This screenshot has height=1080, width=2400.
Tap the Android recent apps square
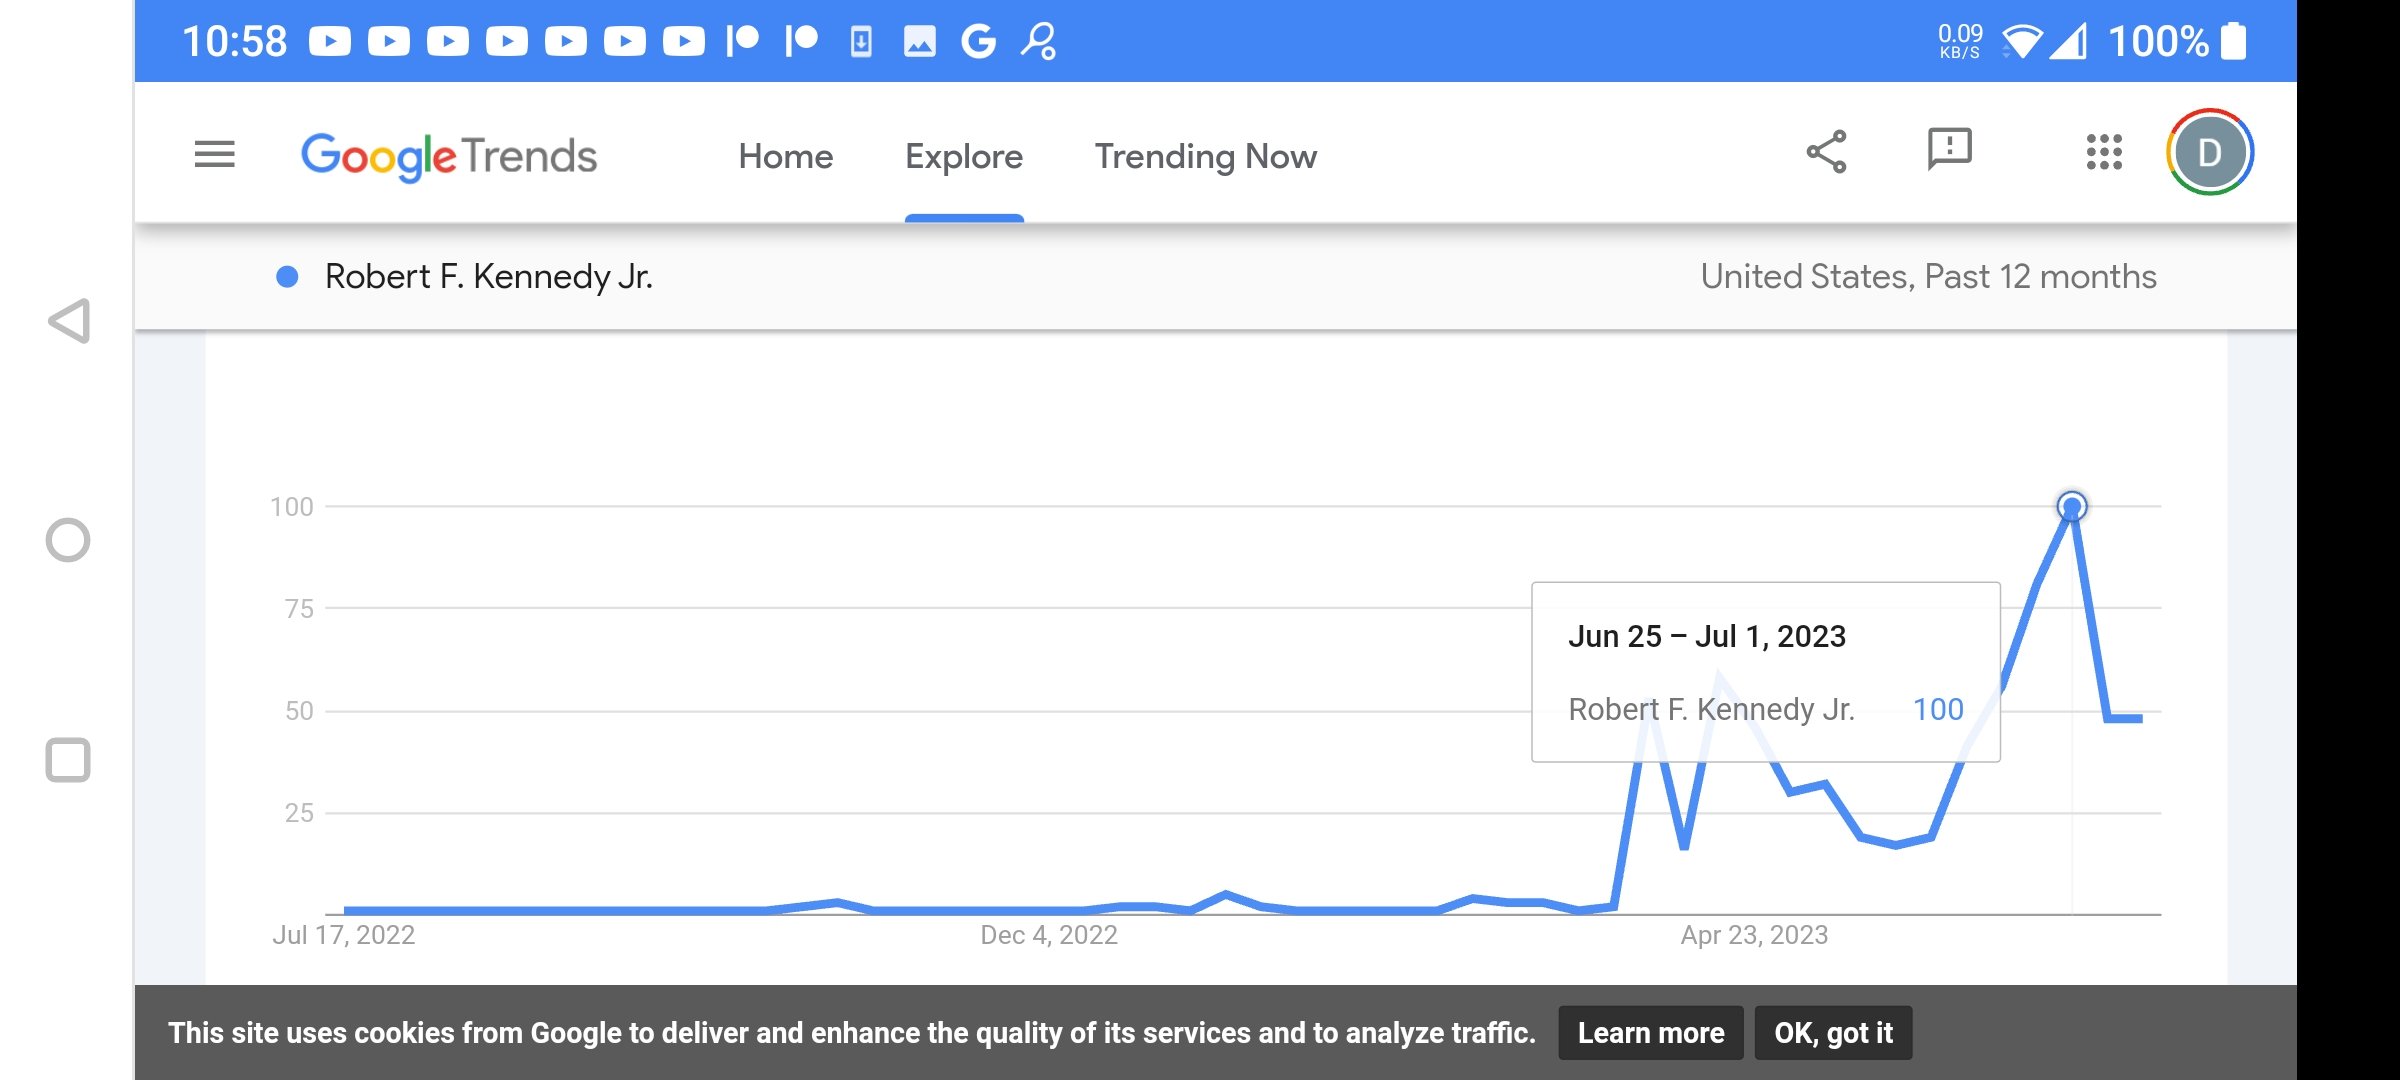pos(68,760)
